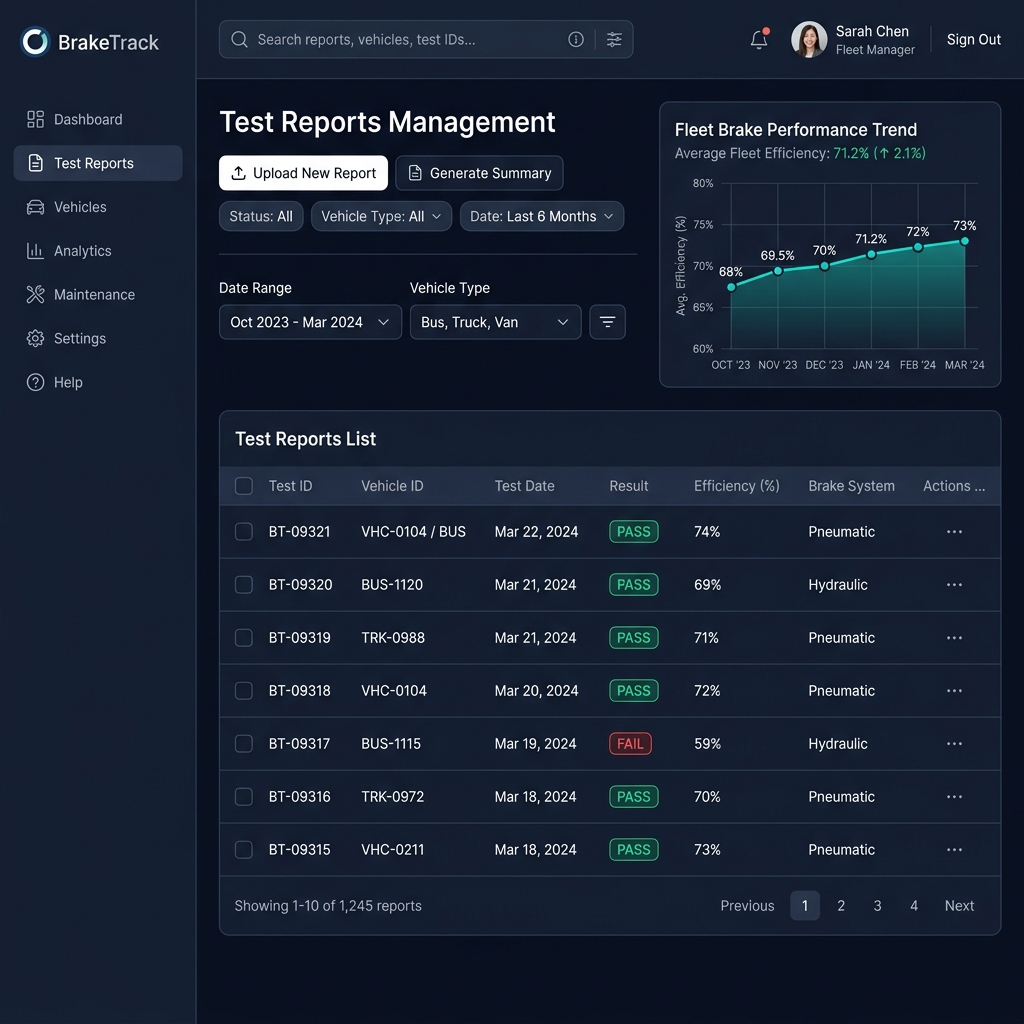Check the row BT-09318 checkbox

(x=244, y=690)
